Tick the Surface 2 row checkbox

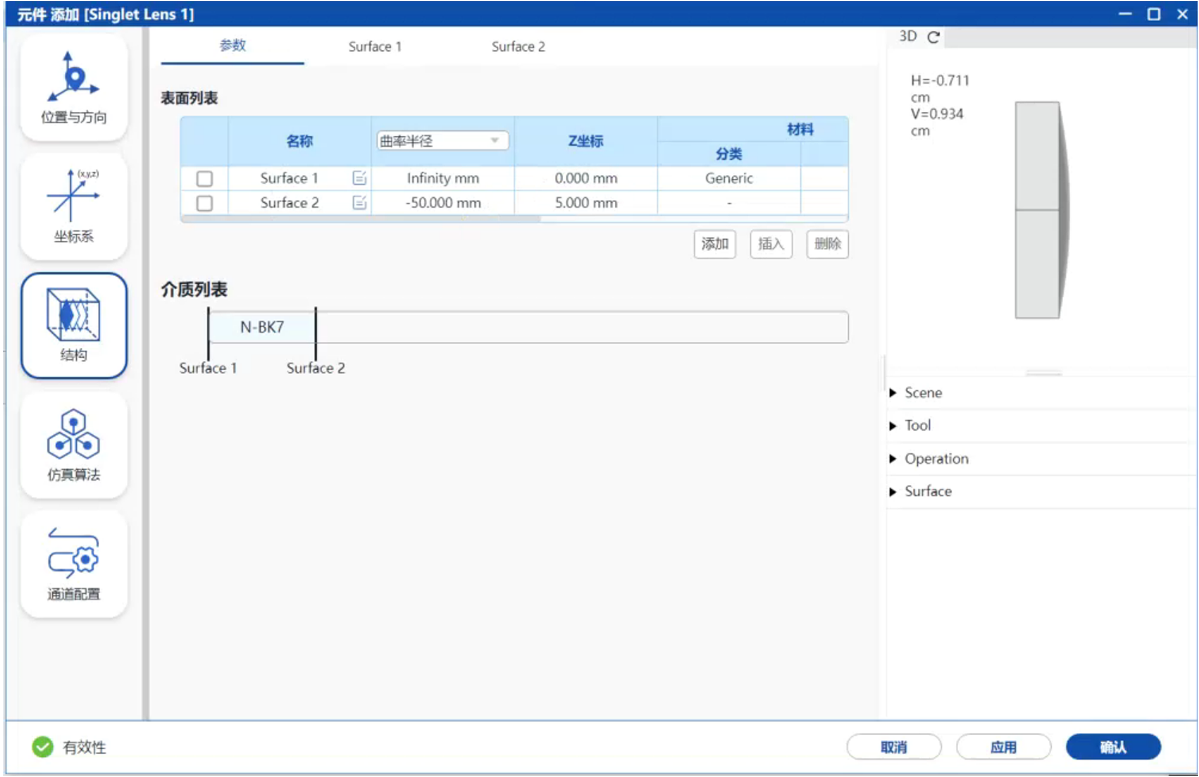point(205,203)
